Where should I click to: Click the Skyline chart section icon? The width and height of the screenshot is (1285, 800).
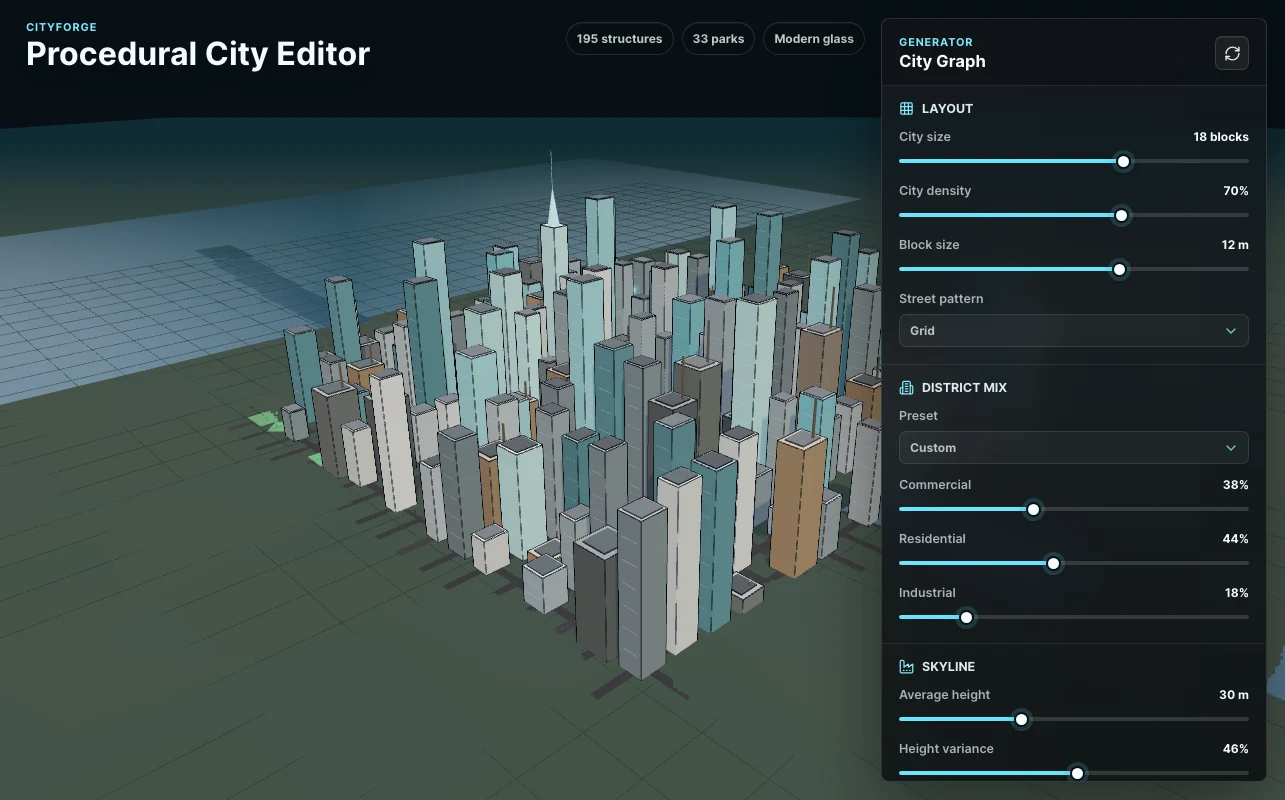click(907, 666)
